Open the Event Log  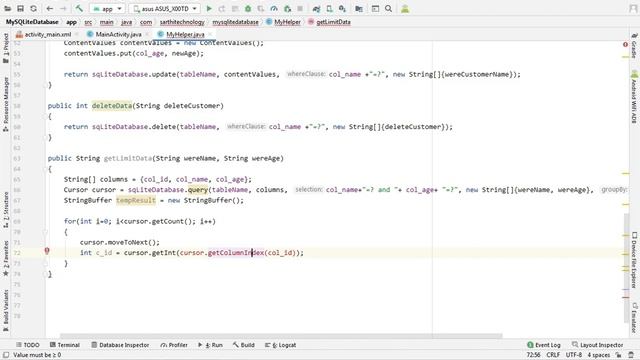tap(544, 345)
